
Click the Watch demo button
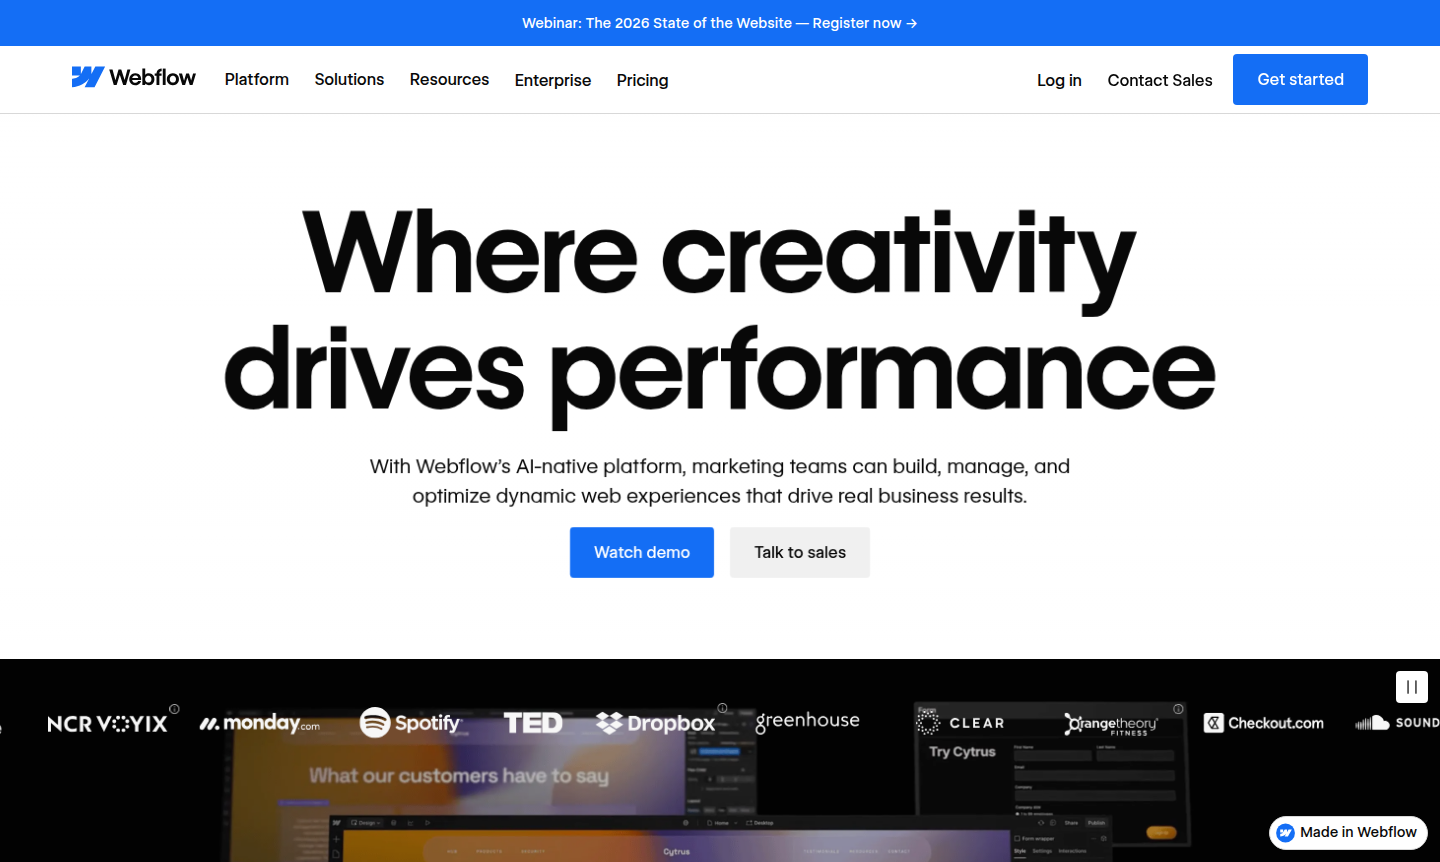(642, 552)
